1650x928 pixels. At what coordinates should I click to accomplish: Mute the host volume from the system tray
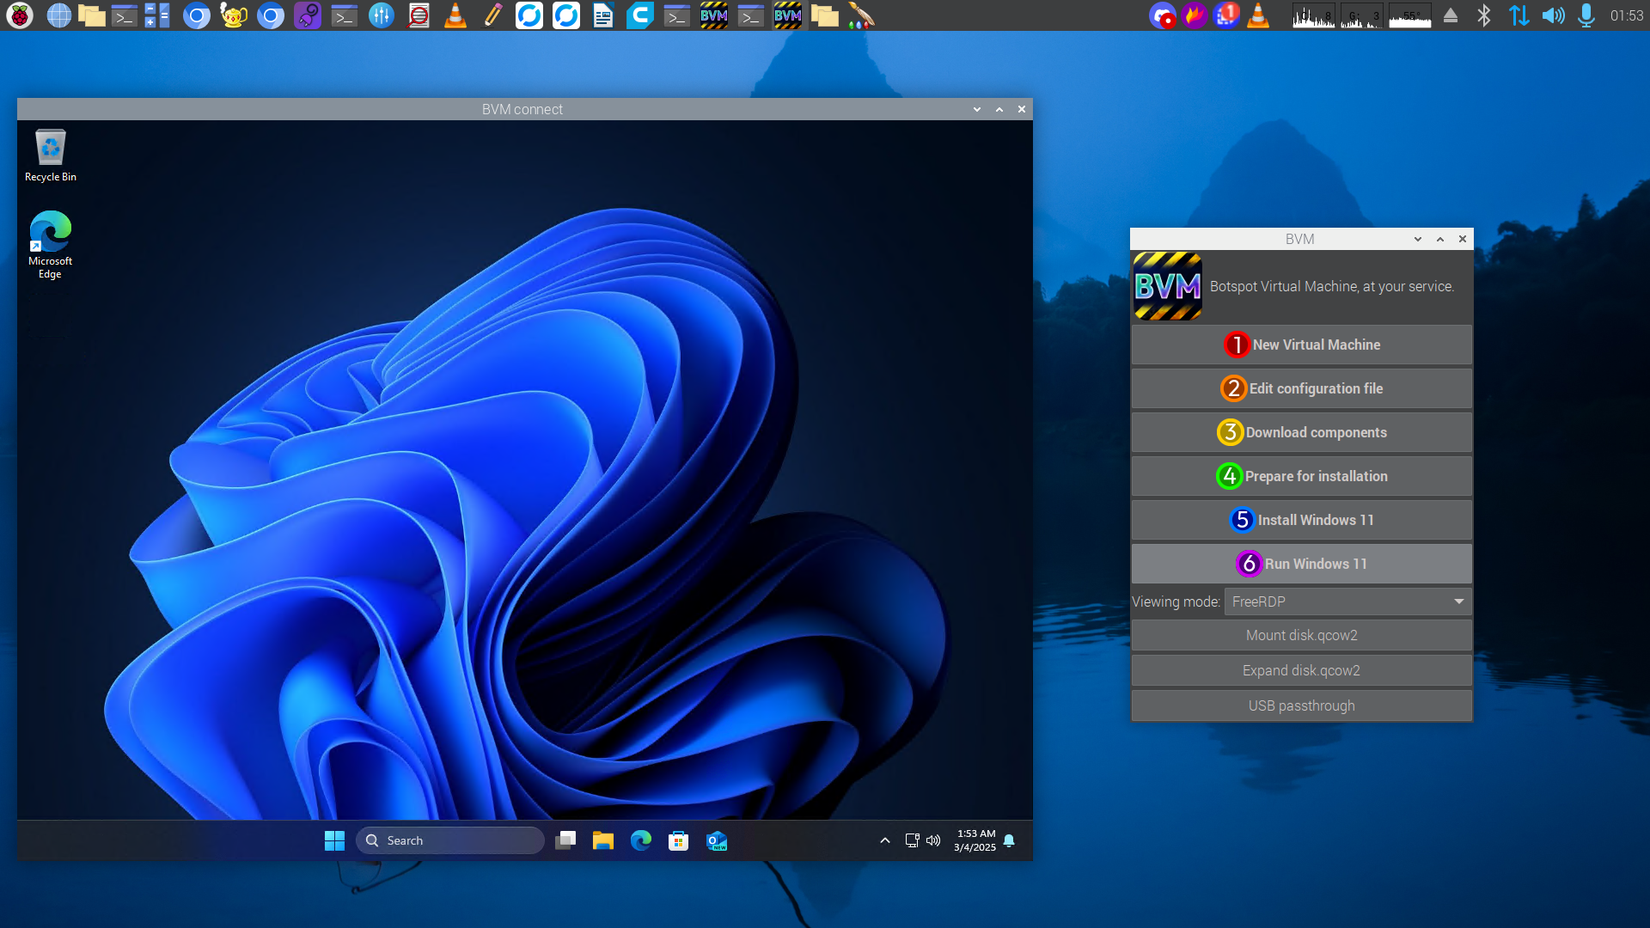click(1553, 16)
